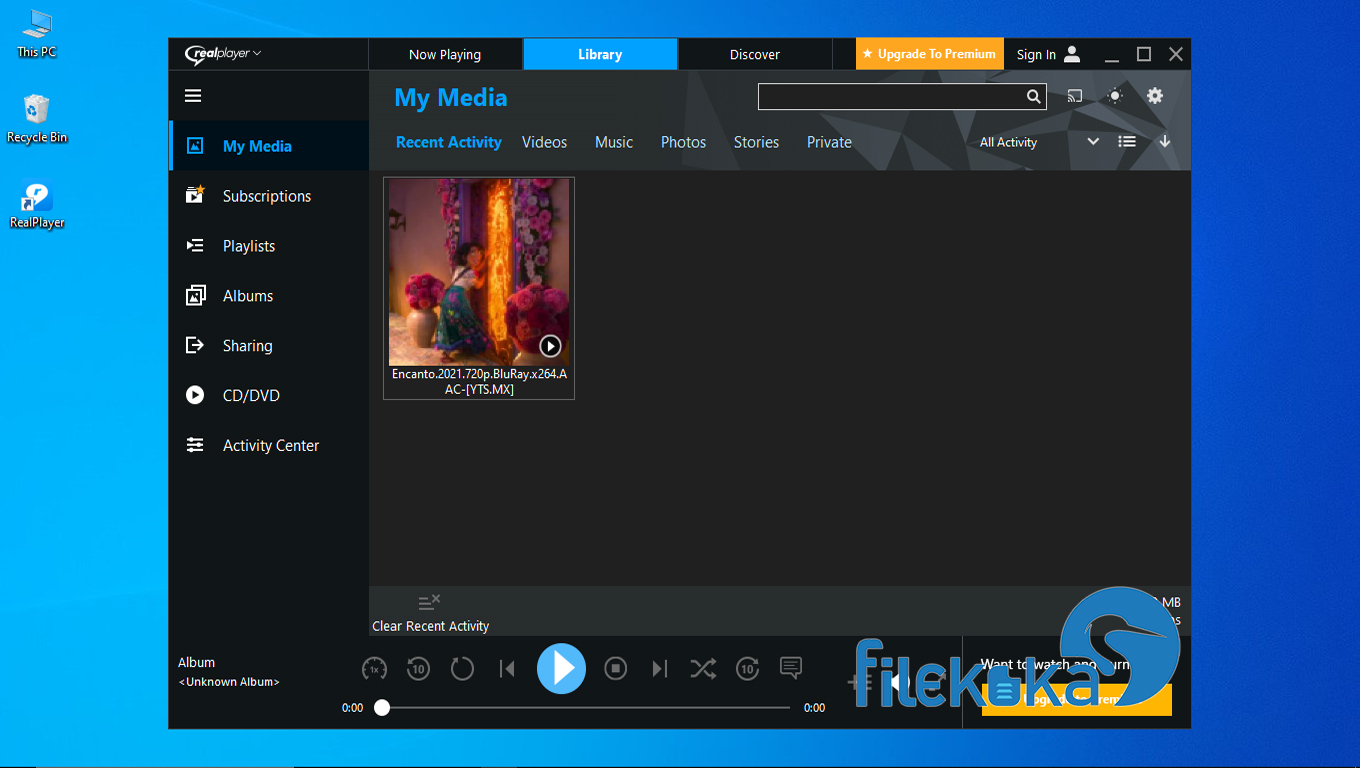Open settings gear icon

(1155, 96)
